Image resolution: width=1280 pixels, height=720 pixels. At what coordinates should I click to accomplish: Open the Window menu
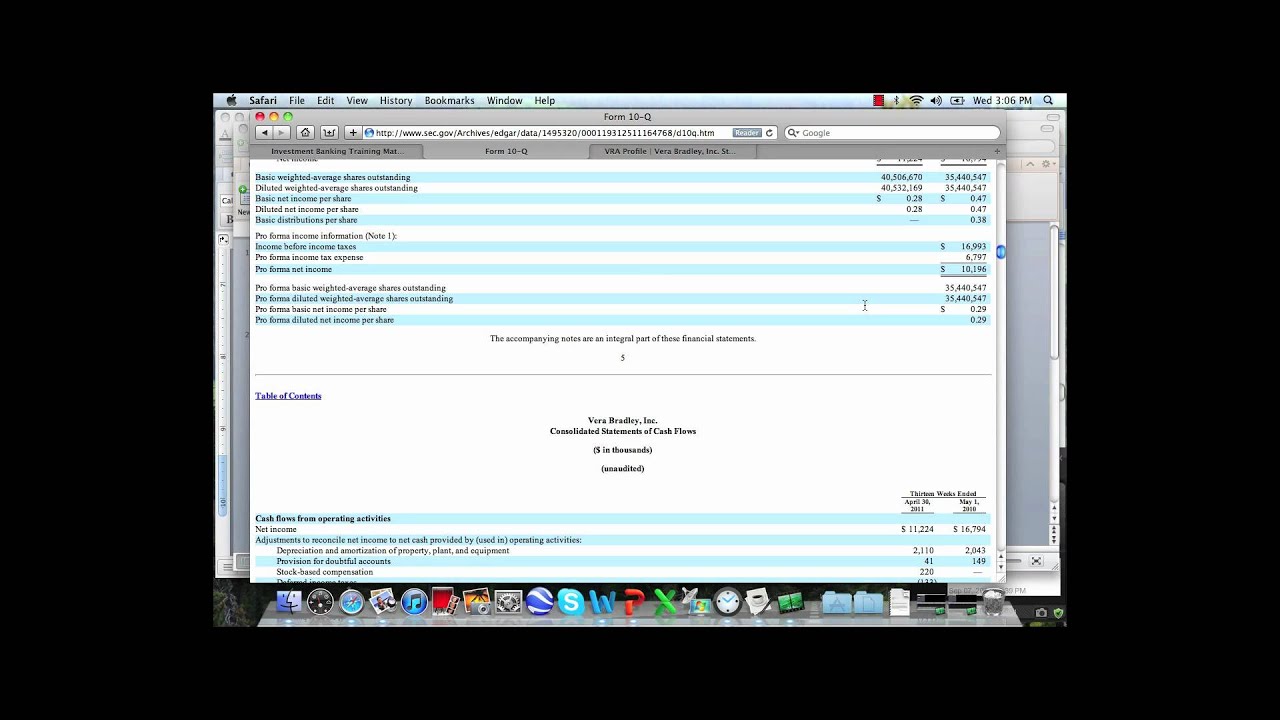pos(505,100)
